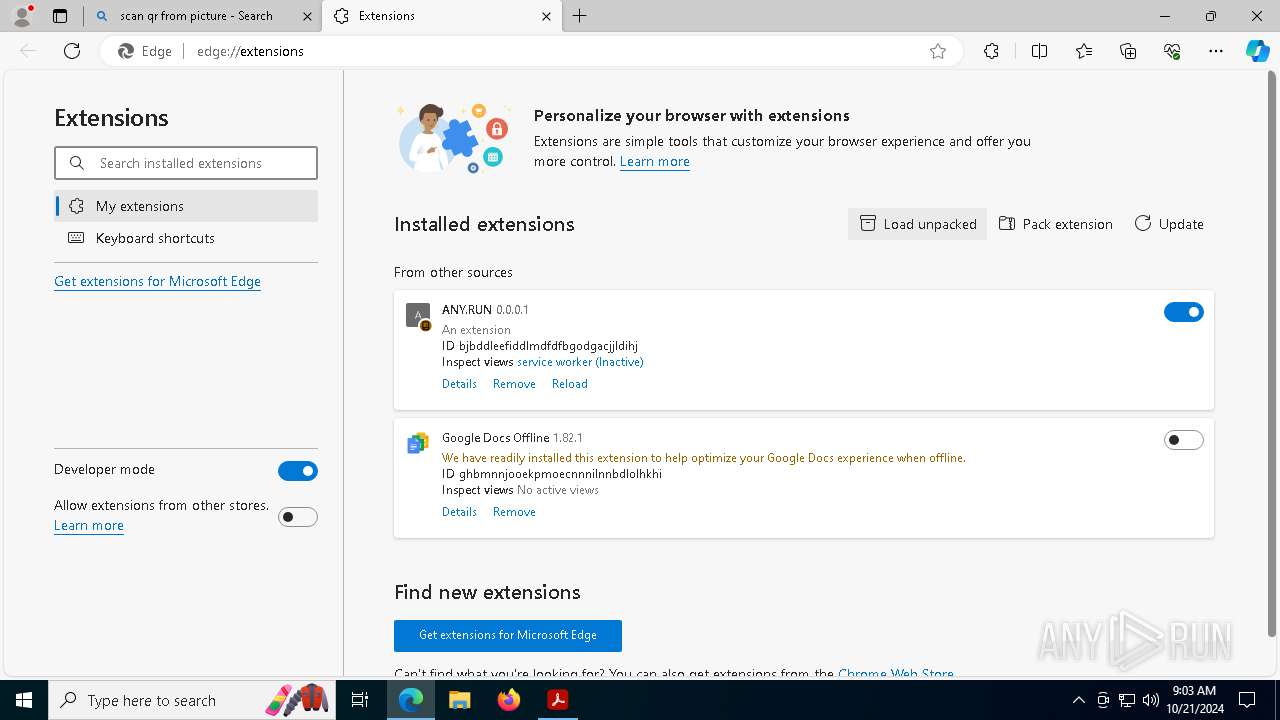Screen dimensions: 1280x720
Task: Open Windows Start menu
Action: tap(23, 700)
